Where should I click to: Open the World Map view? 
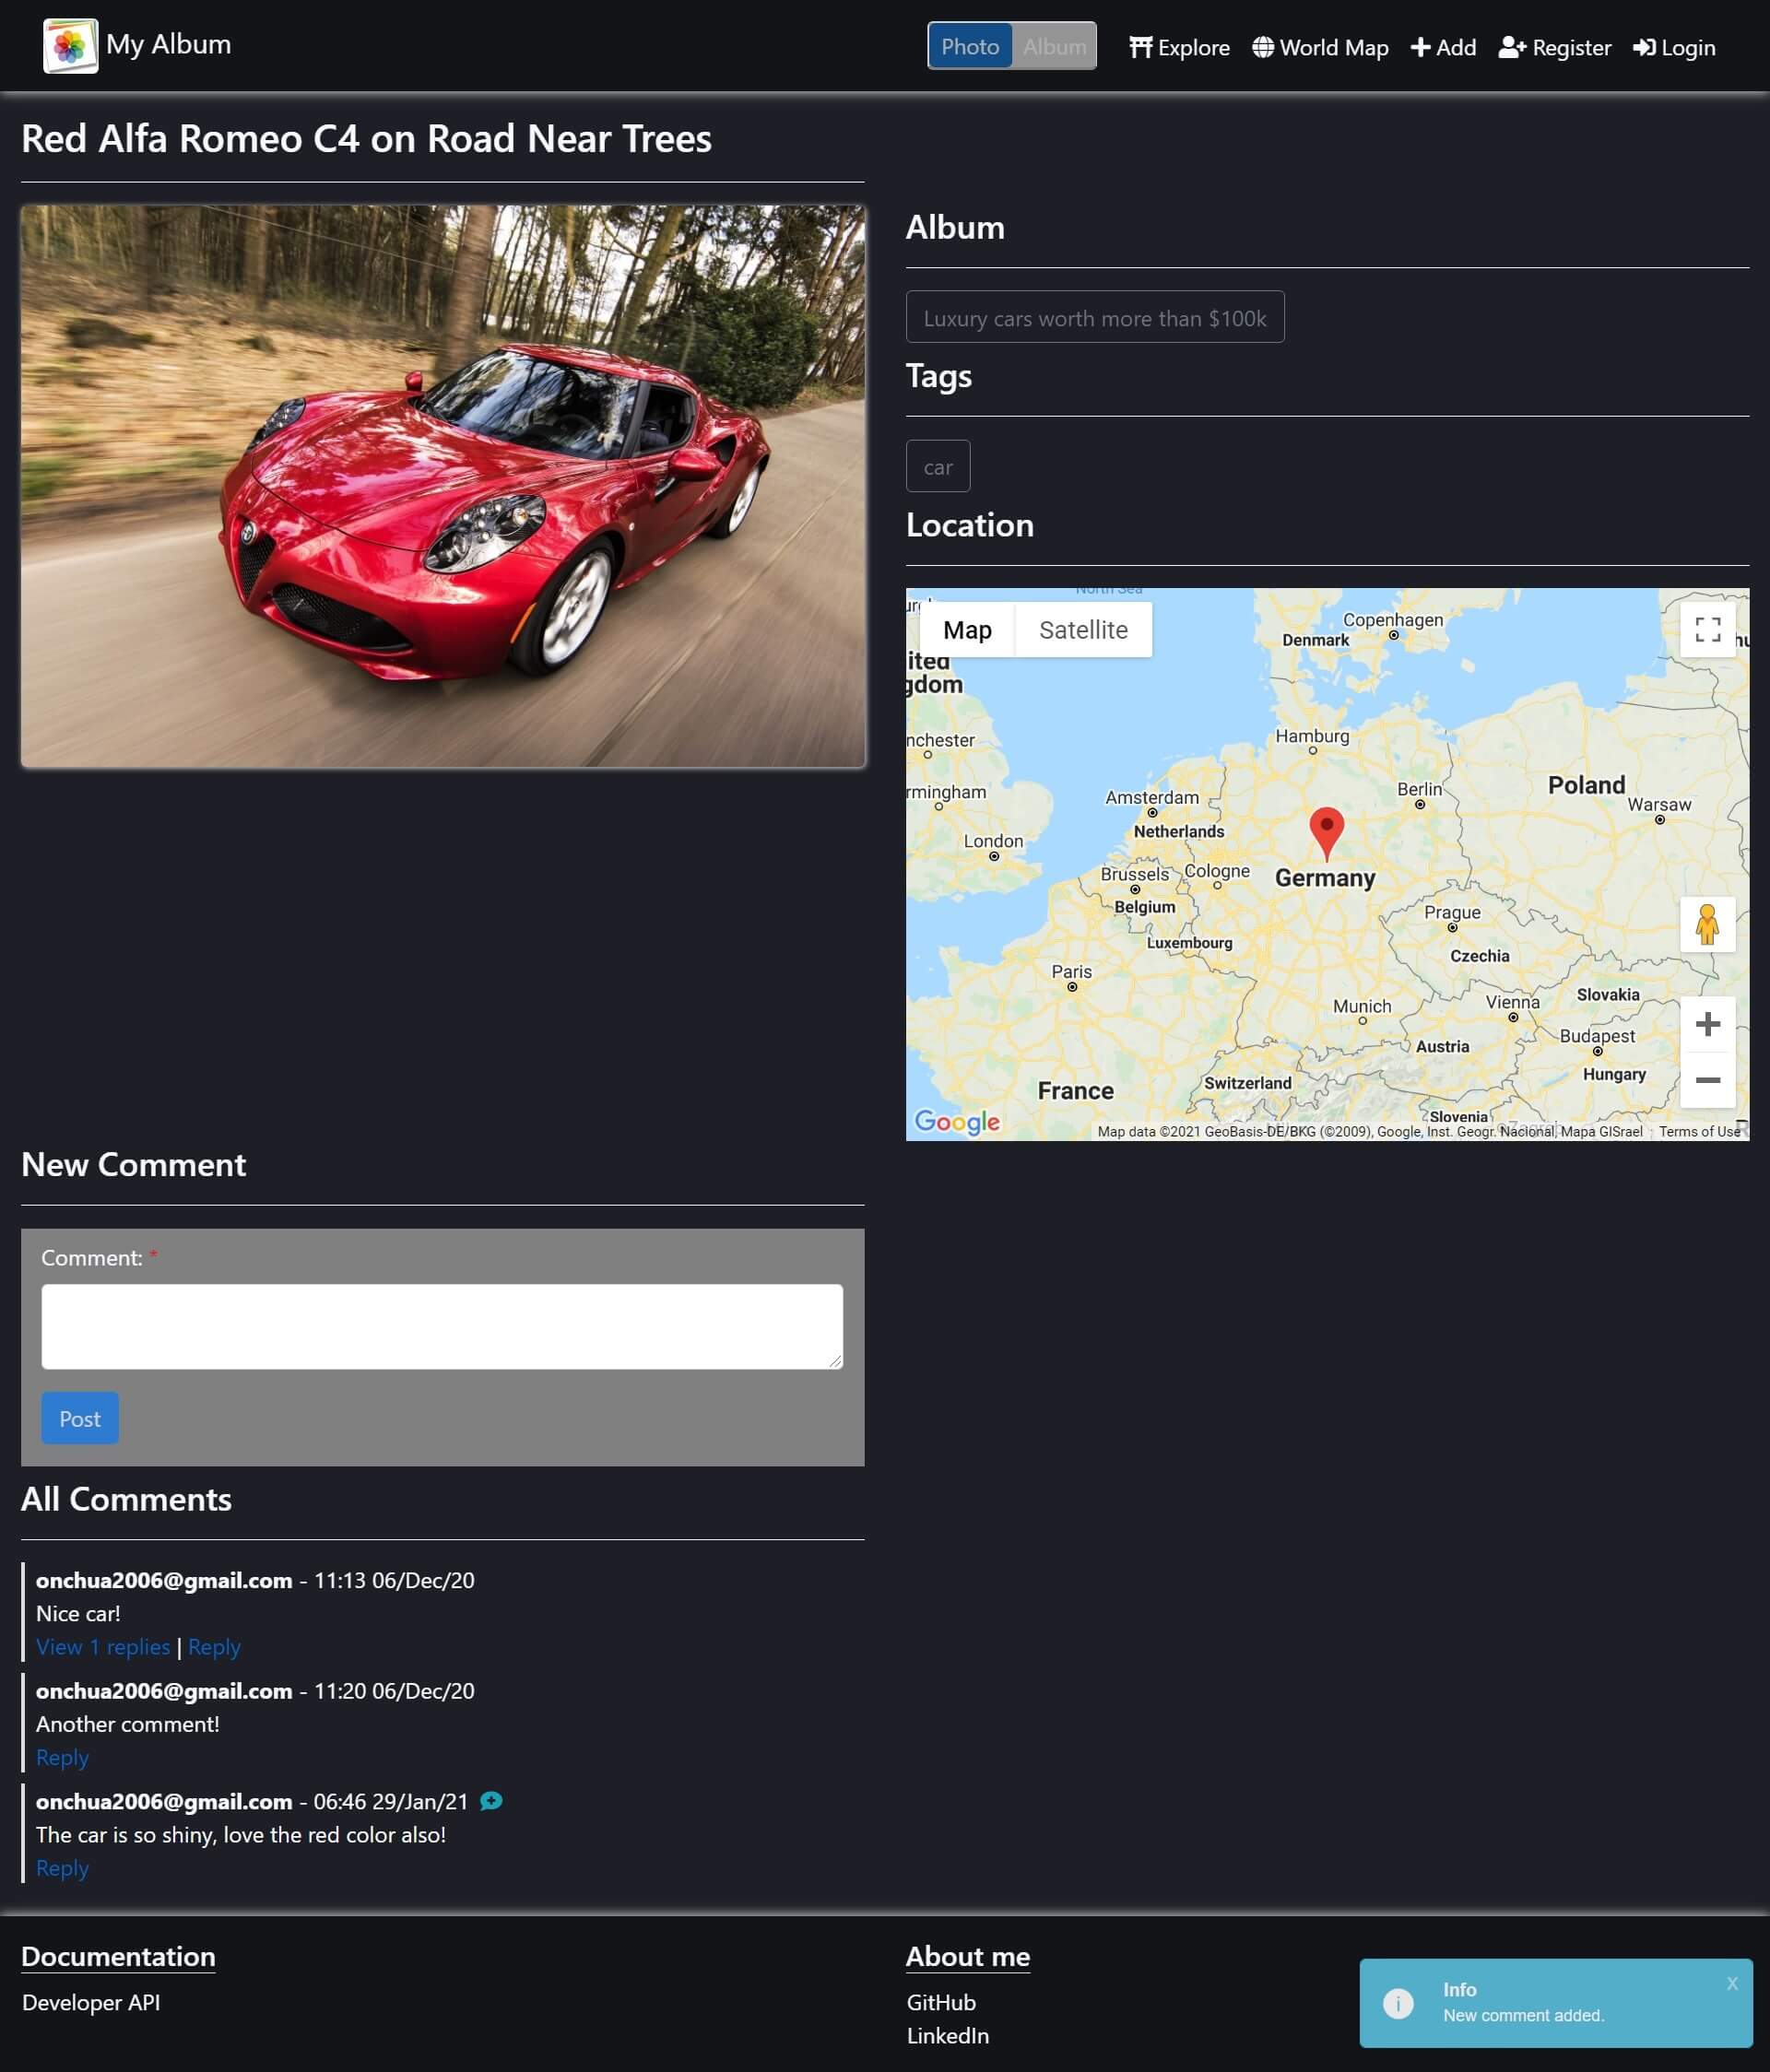point(1320,46)
